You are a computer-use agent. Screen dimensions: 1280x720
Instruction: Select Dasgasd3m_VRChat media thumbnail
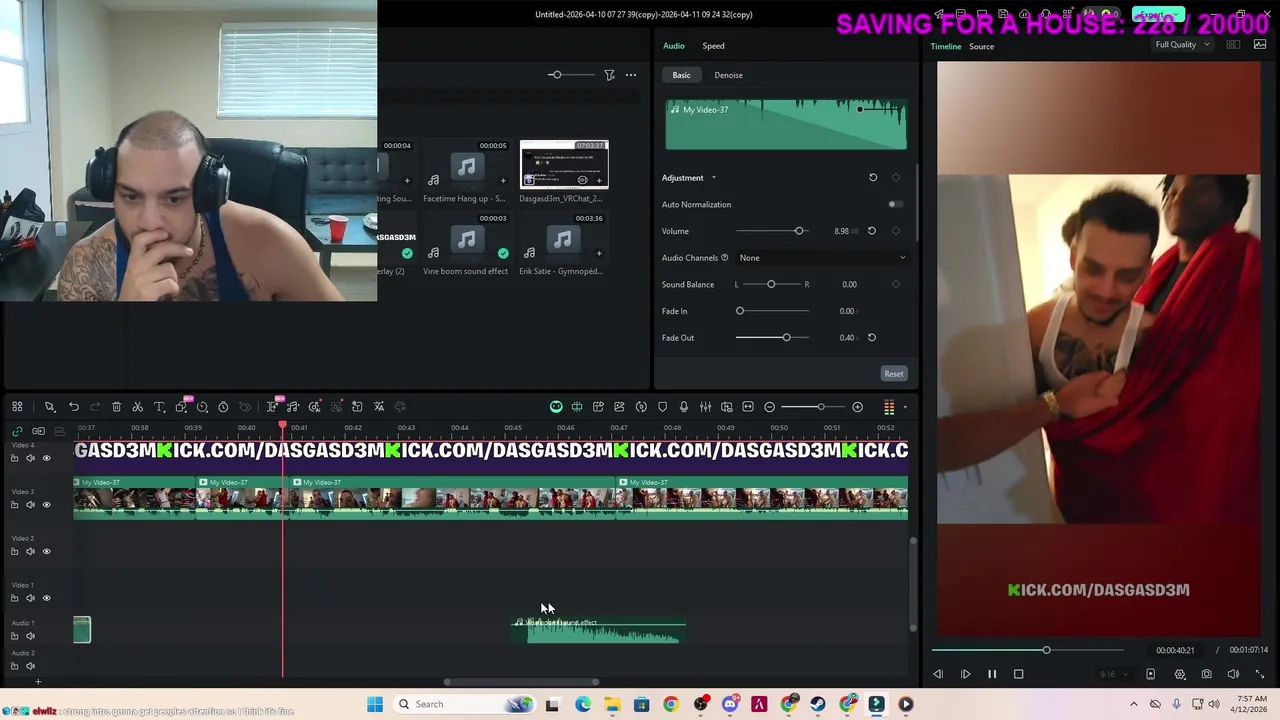pyautogui.click(x=564, y=164)
